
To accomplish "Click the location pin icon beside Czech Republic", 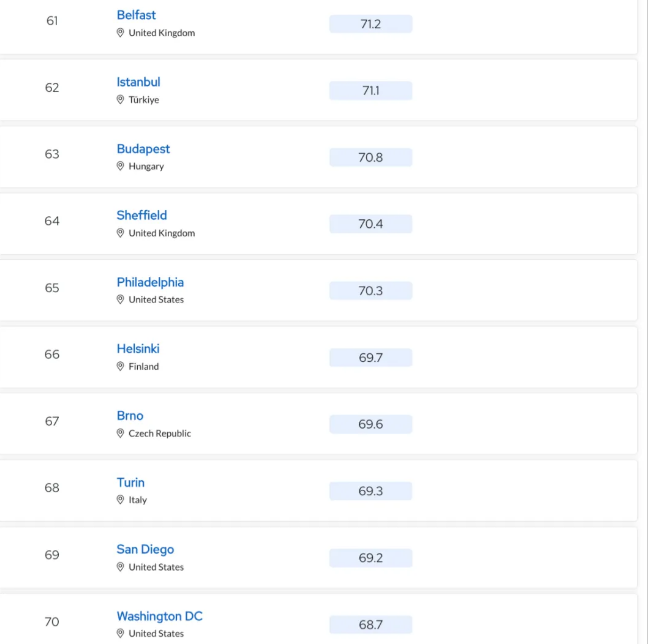I will tap(120, 434).
